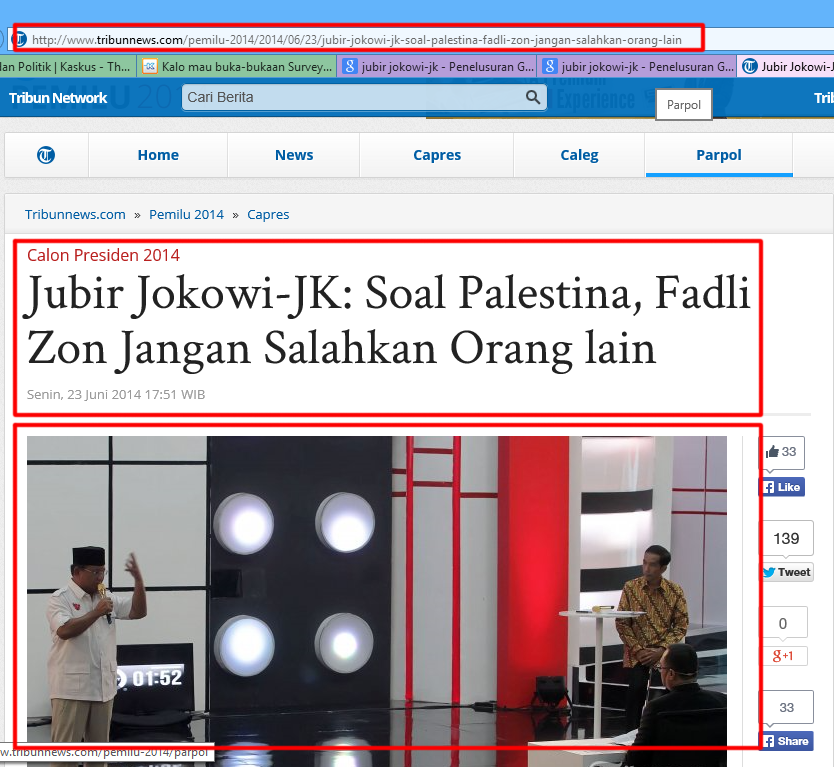The height and width of the screenshot is (768, 834).
Task: Follow the Tribunnews.com breadcrumb link
Action: point(75,214)
